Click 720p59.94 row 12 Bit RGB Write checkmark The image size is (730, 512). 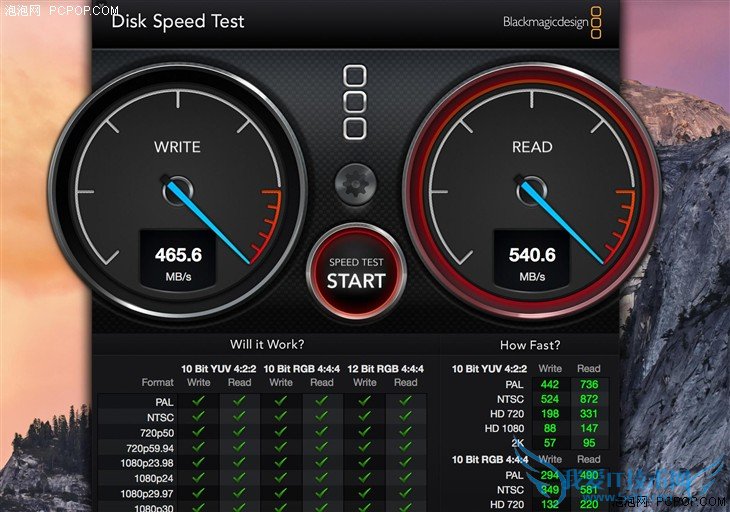[x=365, y=447]
